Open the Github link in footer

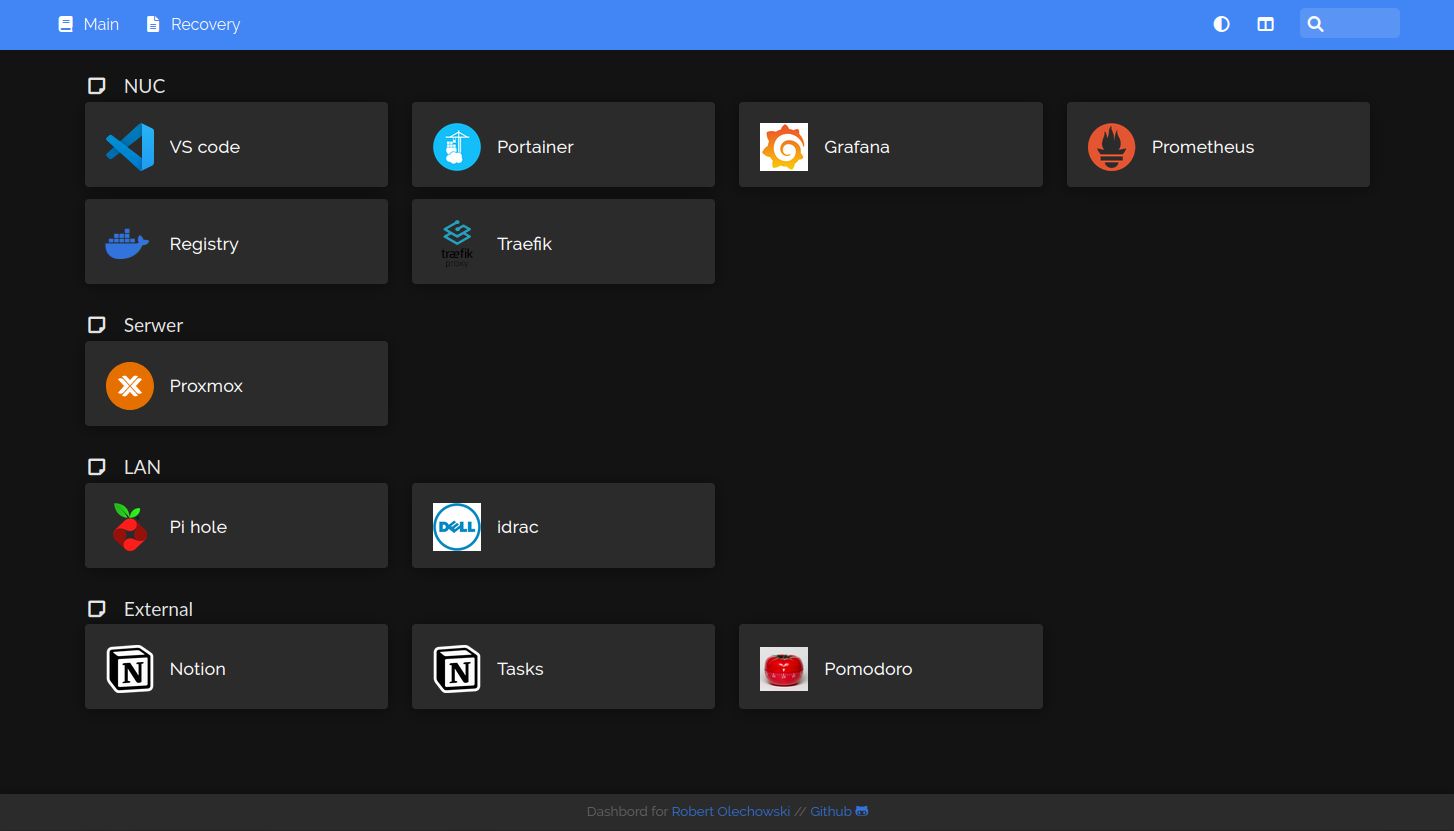pyautogui.click(x=838, y=812)
